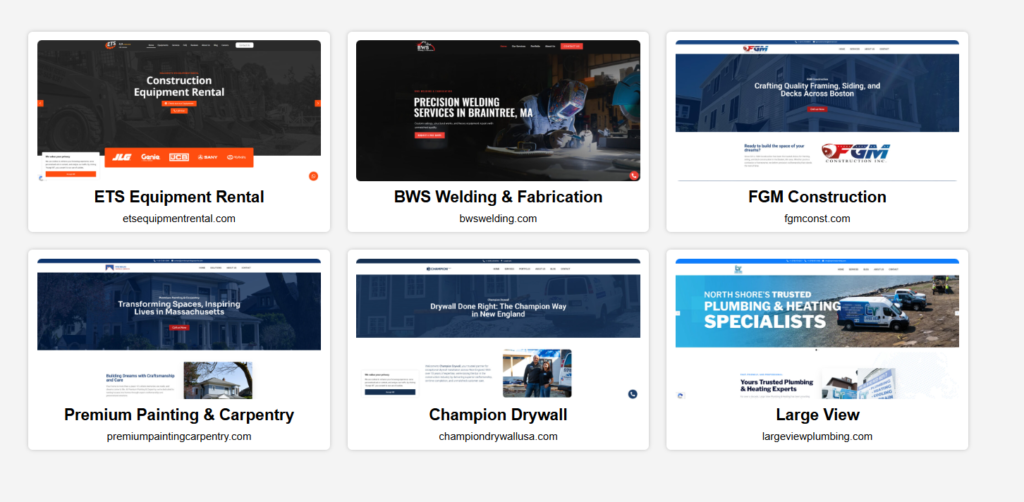
Task: Visit championdrywallusa.com link
Action: (498, 437)
